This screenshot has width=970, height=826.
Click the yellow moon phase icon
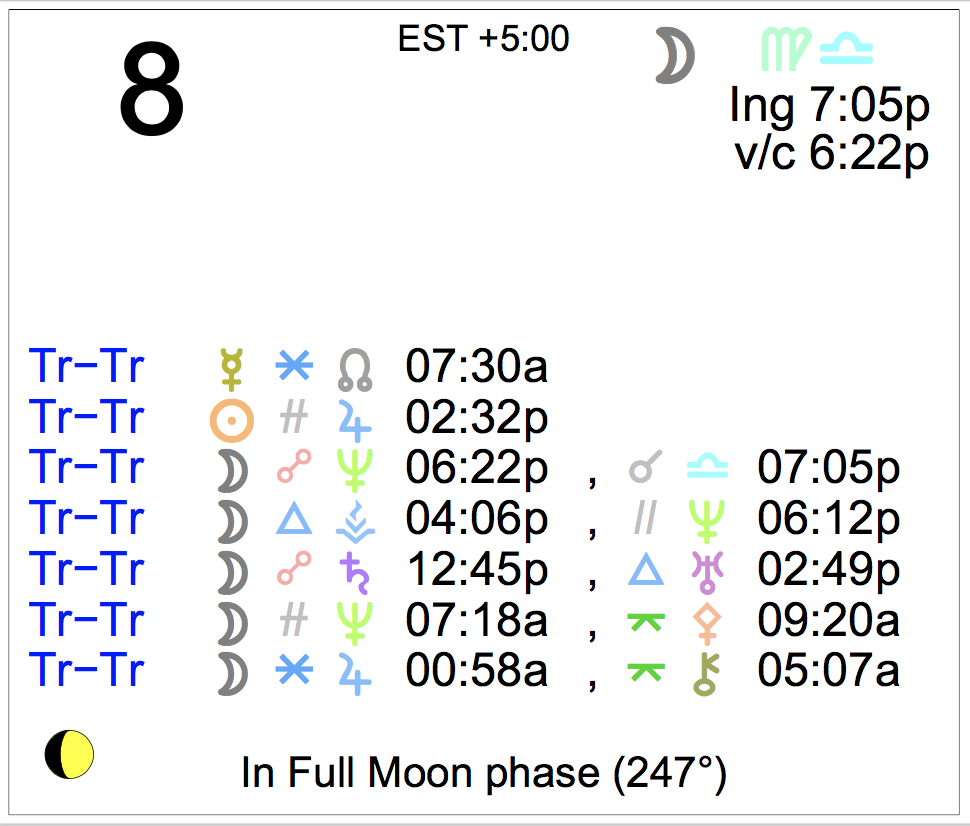[69, 754]
